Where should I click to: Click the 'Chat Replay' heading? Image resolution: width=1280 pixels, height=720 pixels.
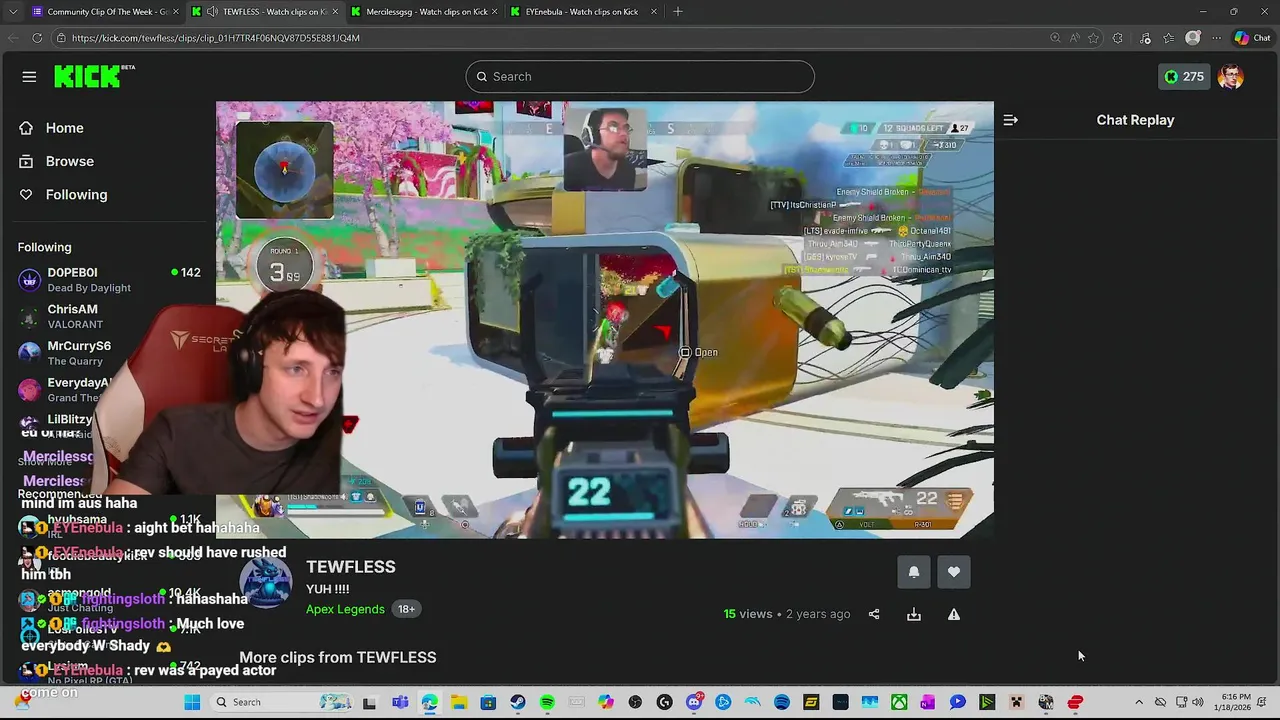1135,120
